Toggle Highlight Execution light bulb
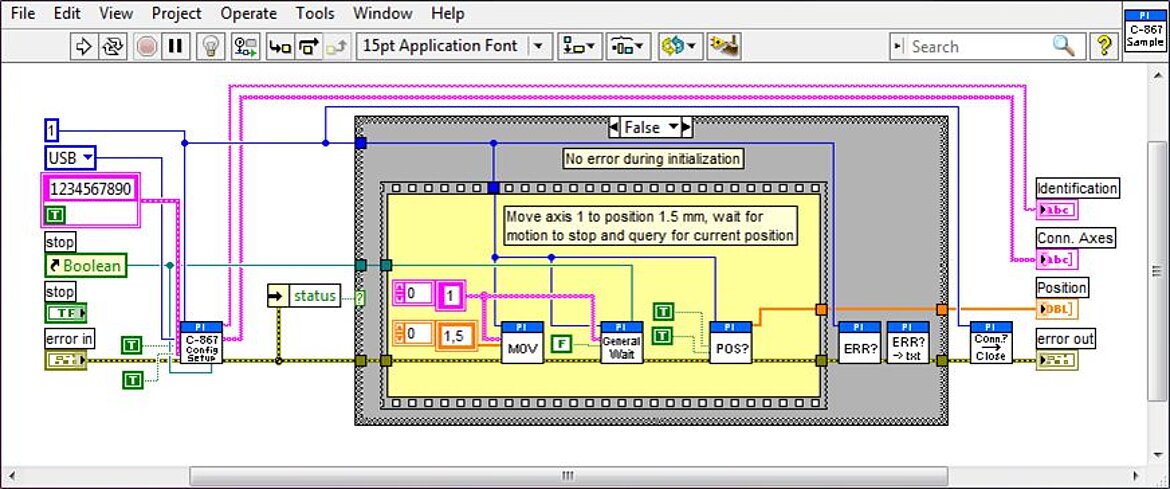This screenshot has width=1170, height=489. click(x=211, y=46)
